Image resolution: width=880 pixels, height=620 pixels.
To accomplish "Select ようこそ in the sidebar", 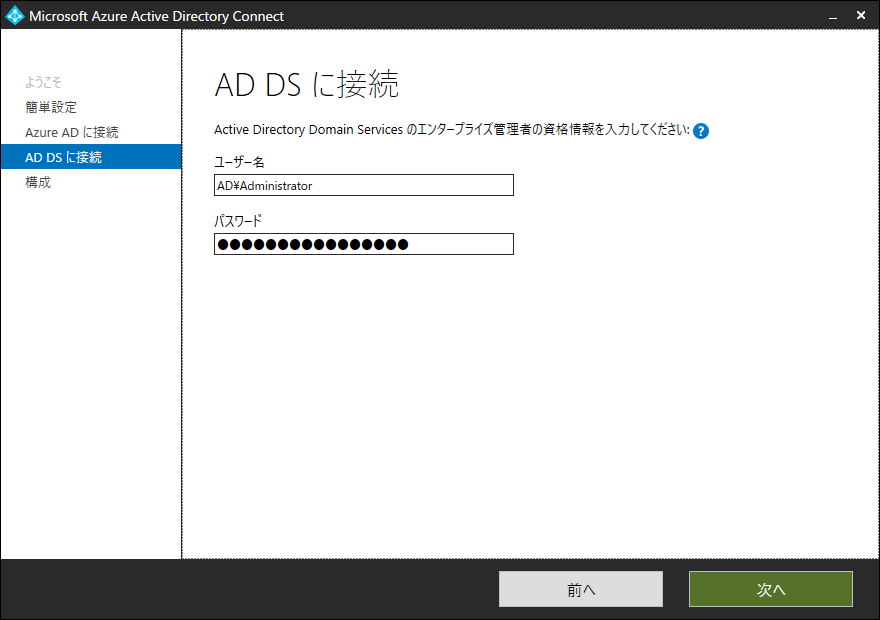I will click(43, 82).
